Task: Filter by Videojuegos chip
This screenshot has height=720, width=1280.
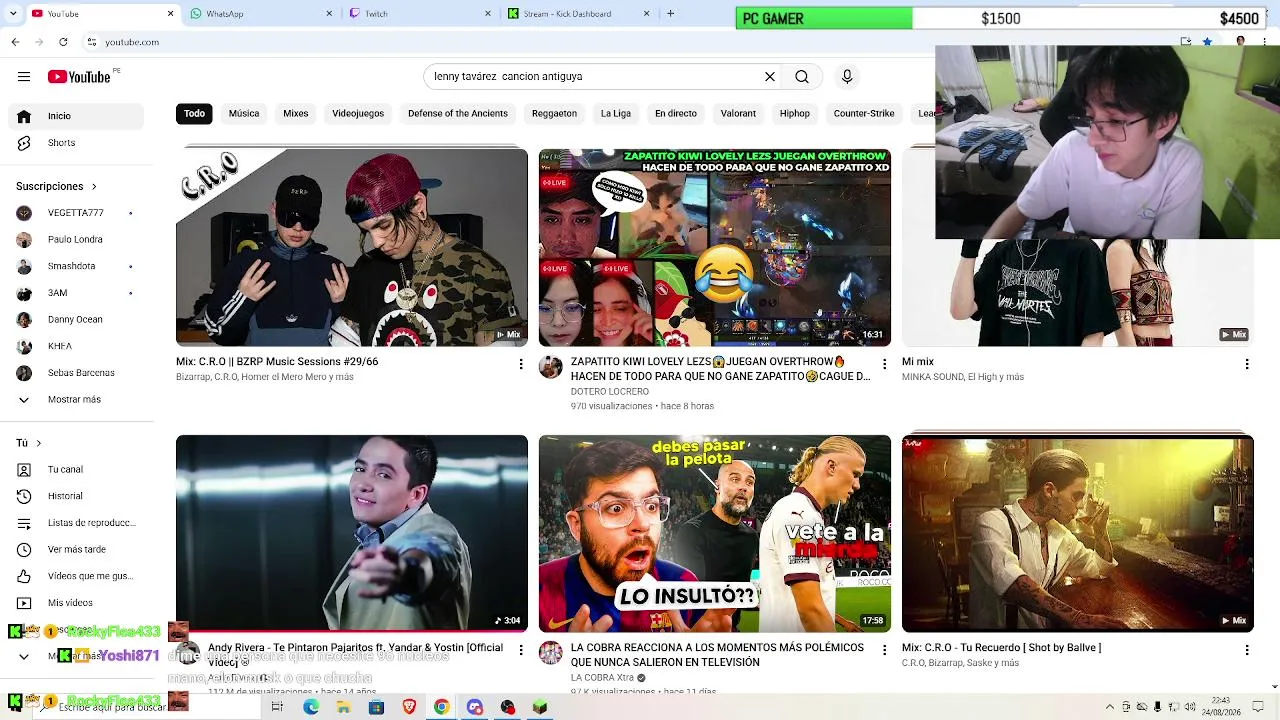Action: pos(358,114)
